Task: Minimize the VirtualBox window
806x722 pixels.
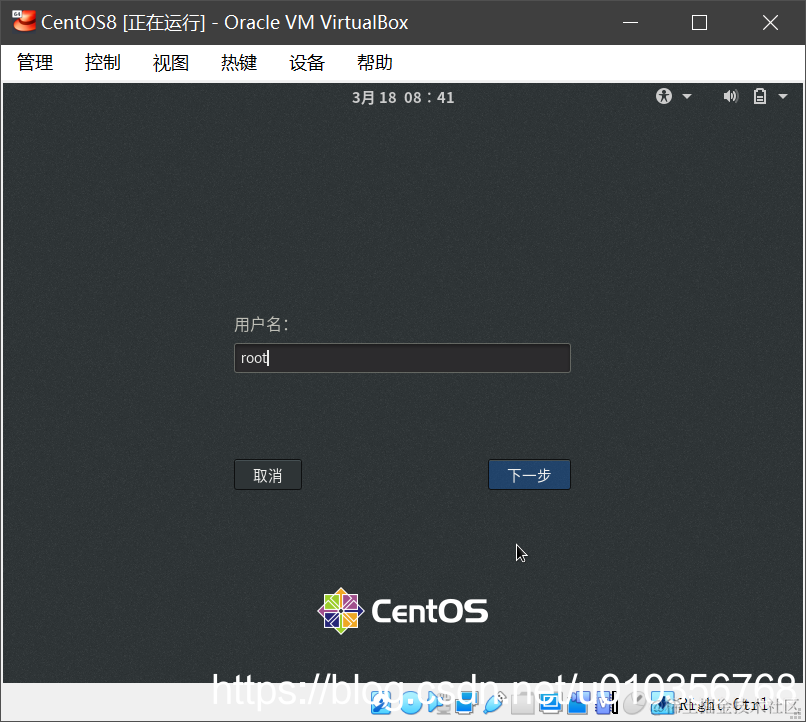Action: pos(630,23)
